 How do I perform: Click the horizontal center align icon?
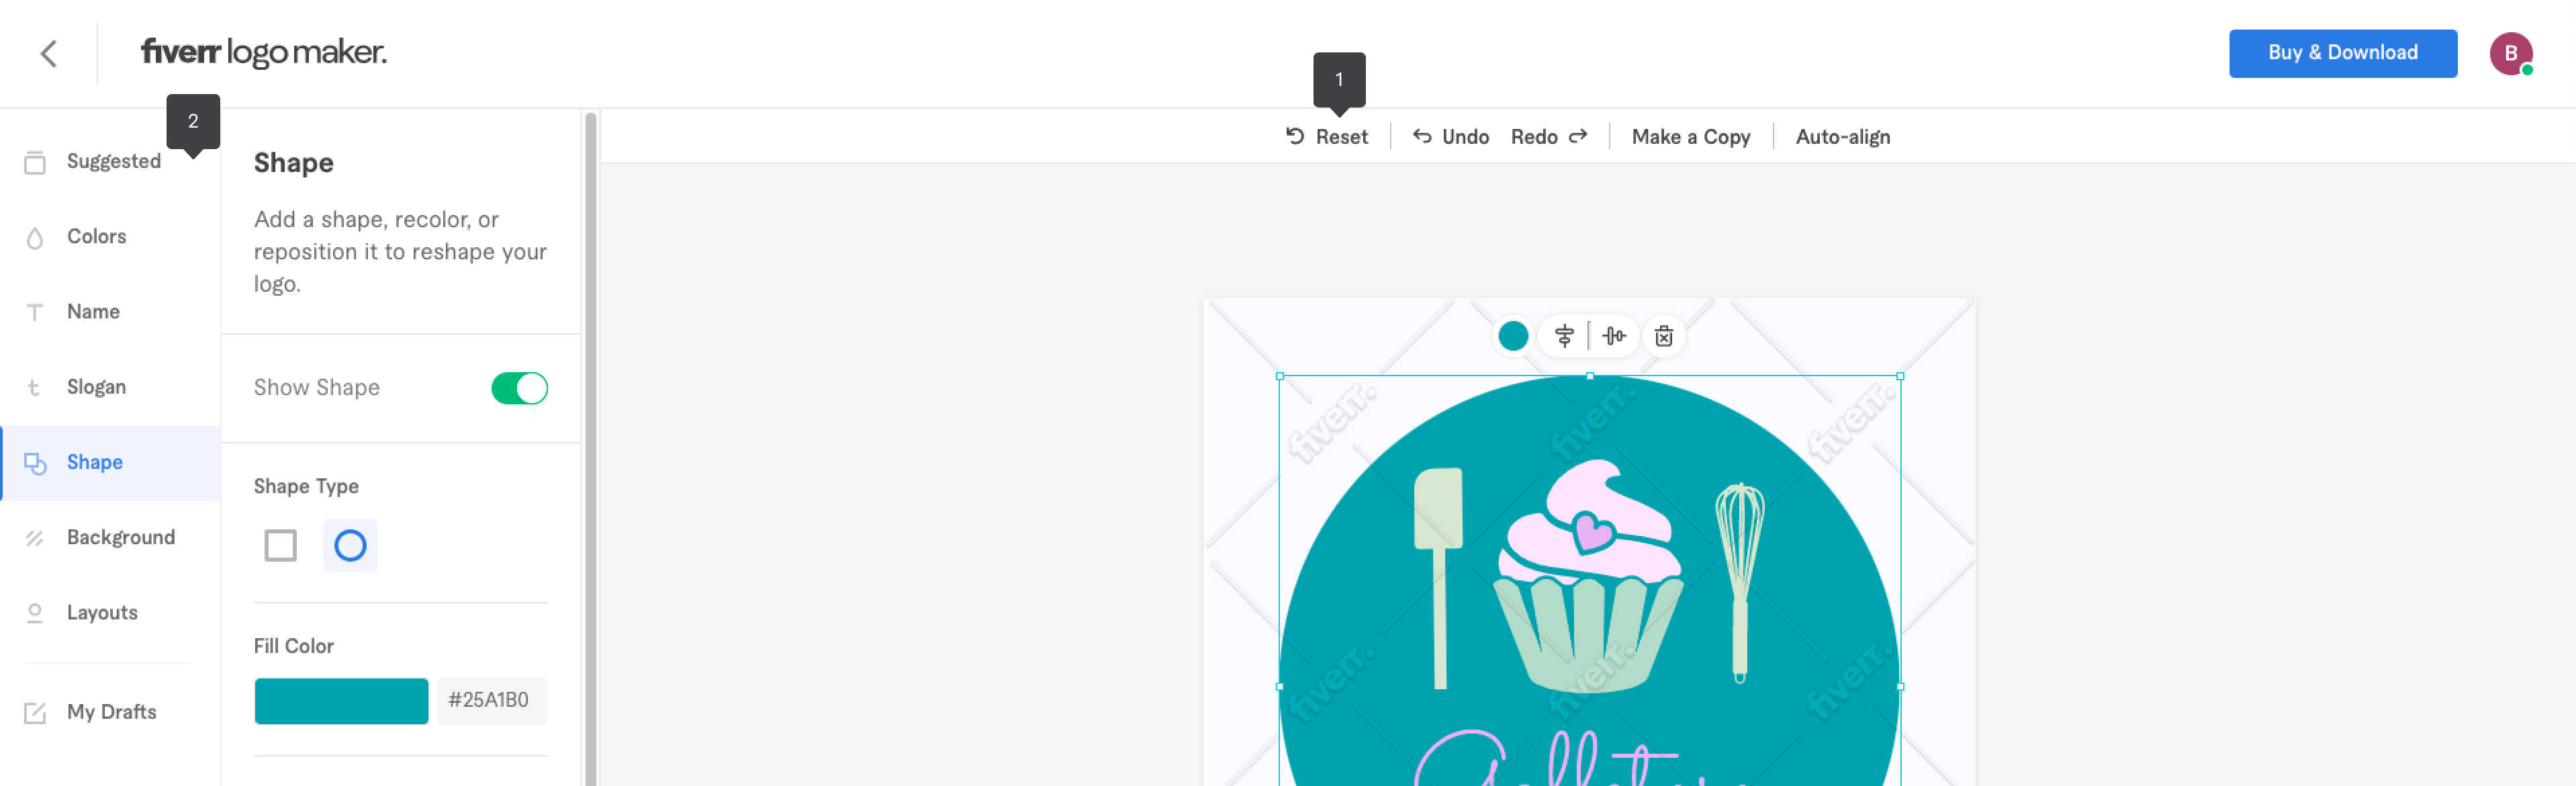pos(1564,336)
